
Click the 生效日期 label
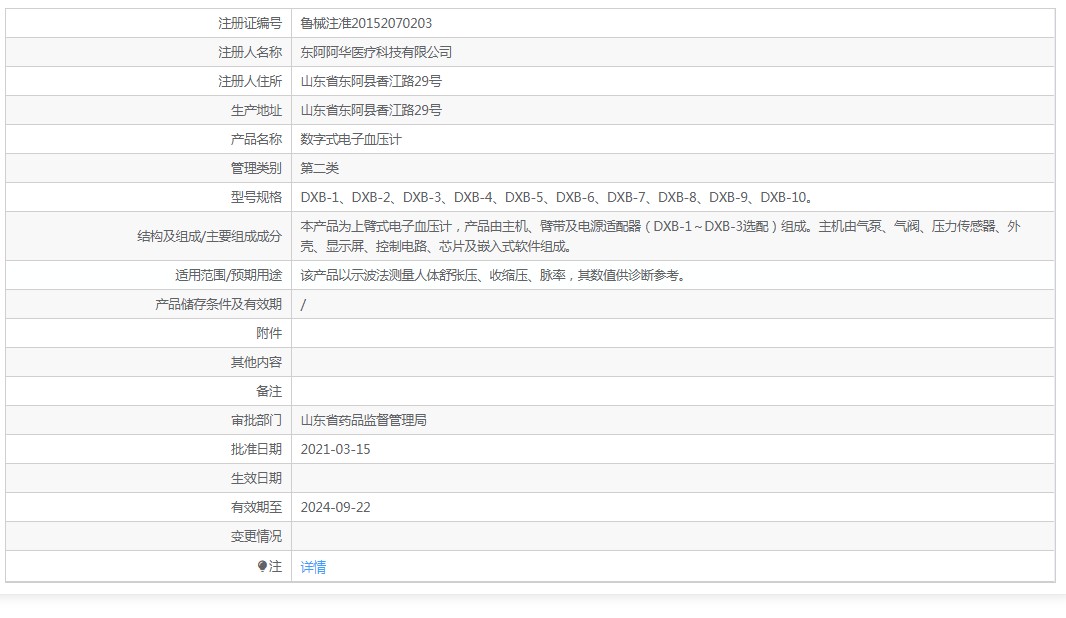click(256, 478)
